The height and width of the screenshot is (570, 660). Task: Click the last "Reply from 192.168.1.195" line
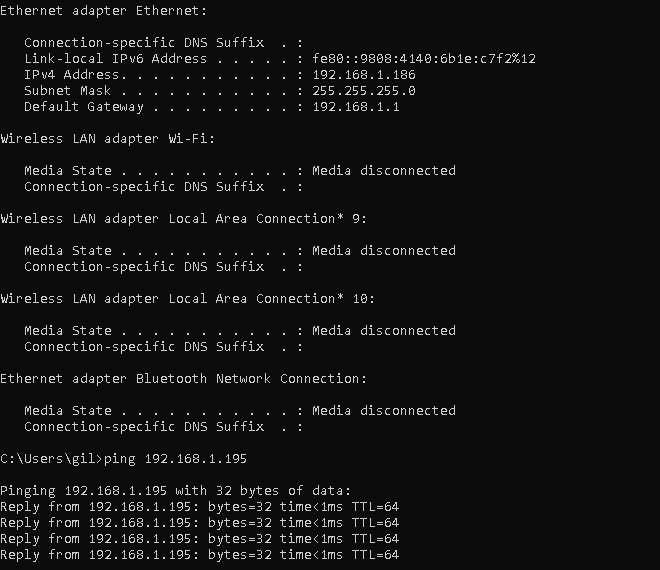(x=200, y=555)
